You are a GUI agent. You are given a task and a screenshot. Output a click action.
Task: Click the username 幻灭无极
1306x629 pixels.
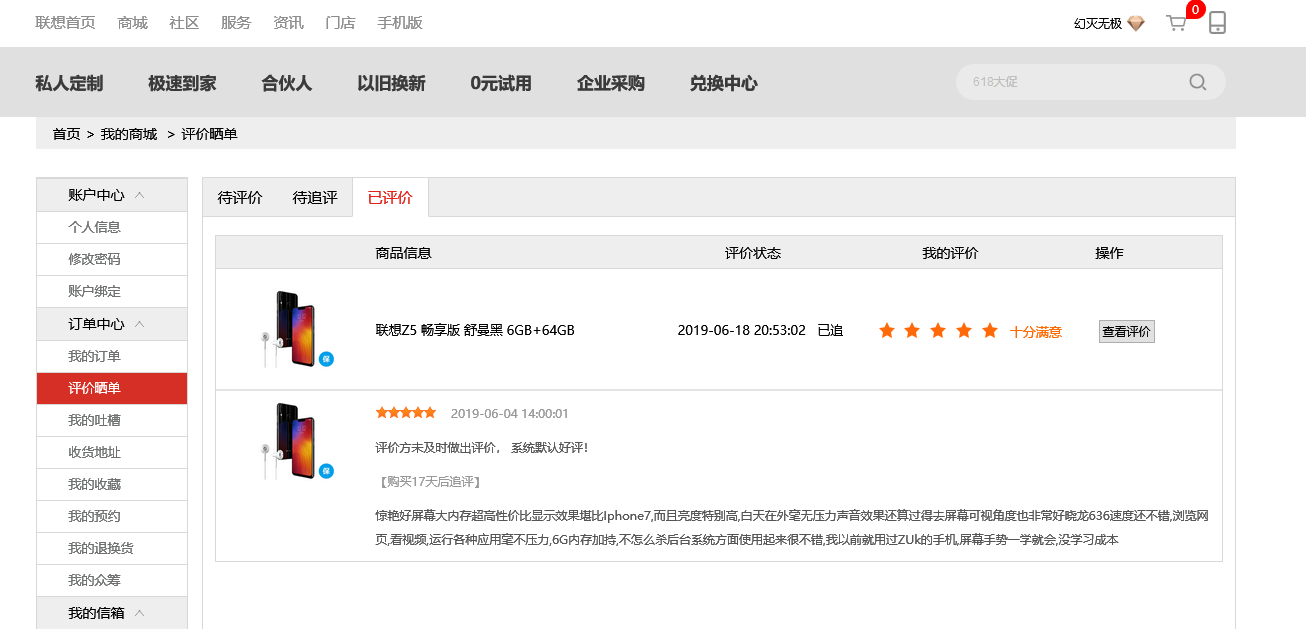coord(1098,24)
